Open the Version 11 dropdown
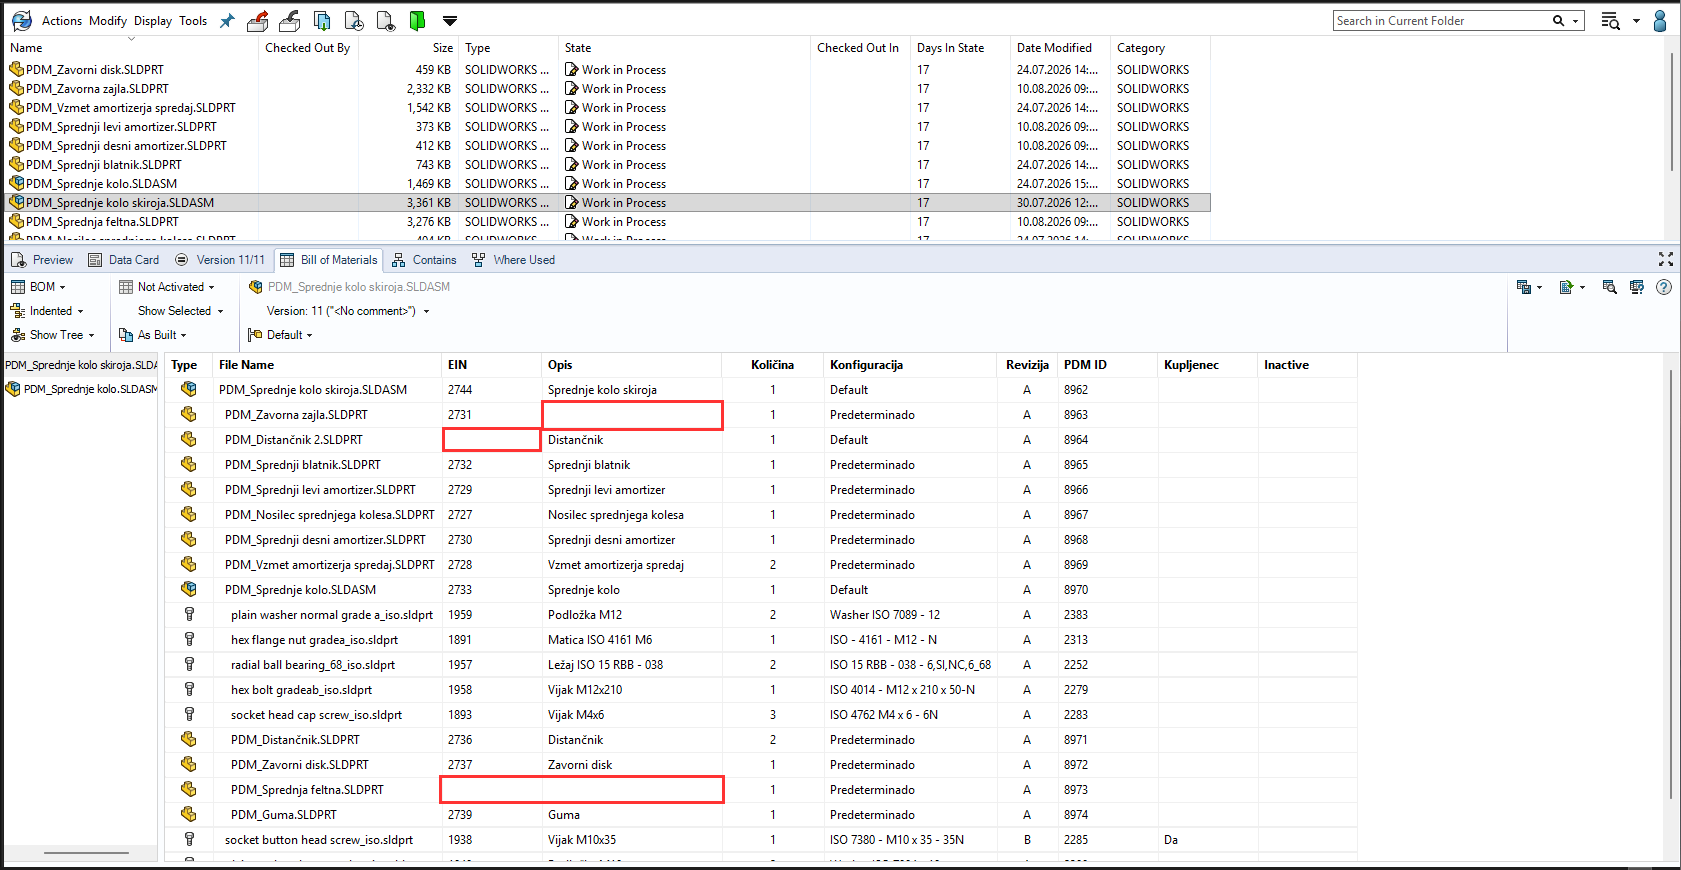The image size is (1681, 870). [348, 311]
